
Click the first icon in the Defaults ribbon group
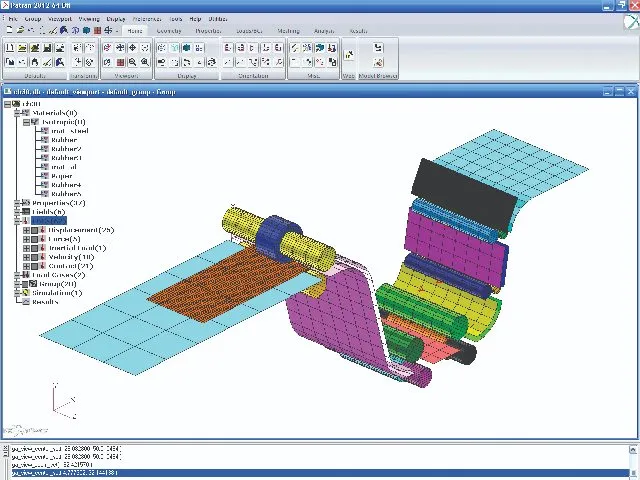10,48
